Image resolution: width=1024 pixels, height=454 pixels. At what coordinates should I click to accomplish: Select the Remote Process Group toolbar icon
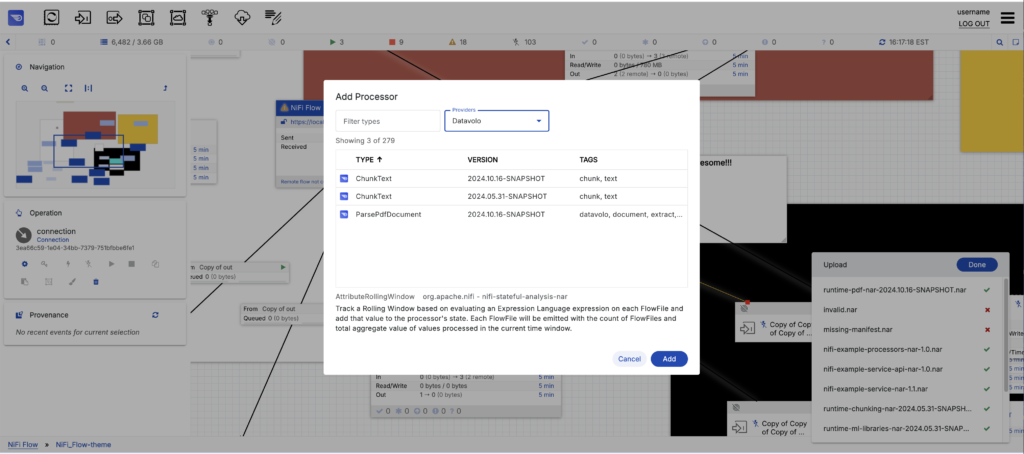(177, 18)
